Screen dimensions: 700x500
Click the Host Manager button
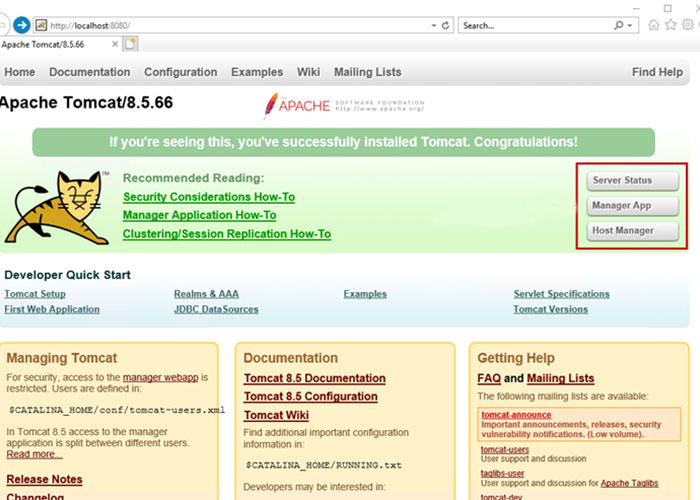click(x=633, y=231)
